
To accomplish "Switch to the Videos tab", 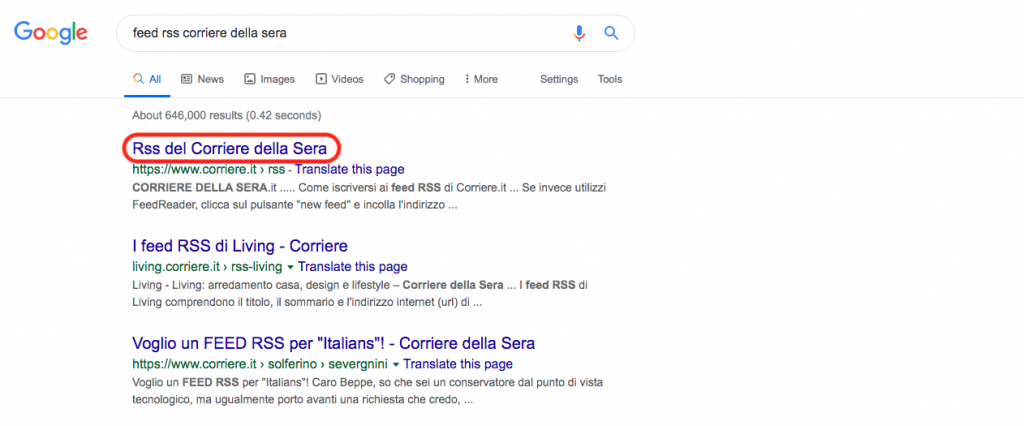I will [x=340, y=79].
